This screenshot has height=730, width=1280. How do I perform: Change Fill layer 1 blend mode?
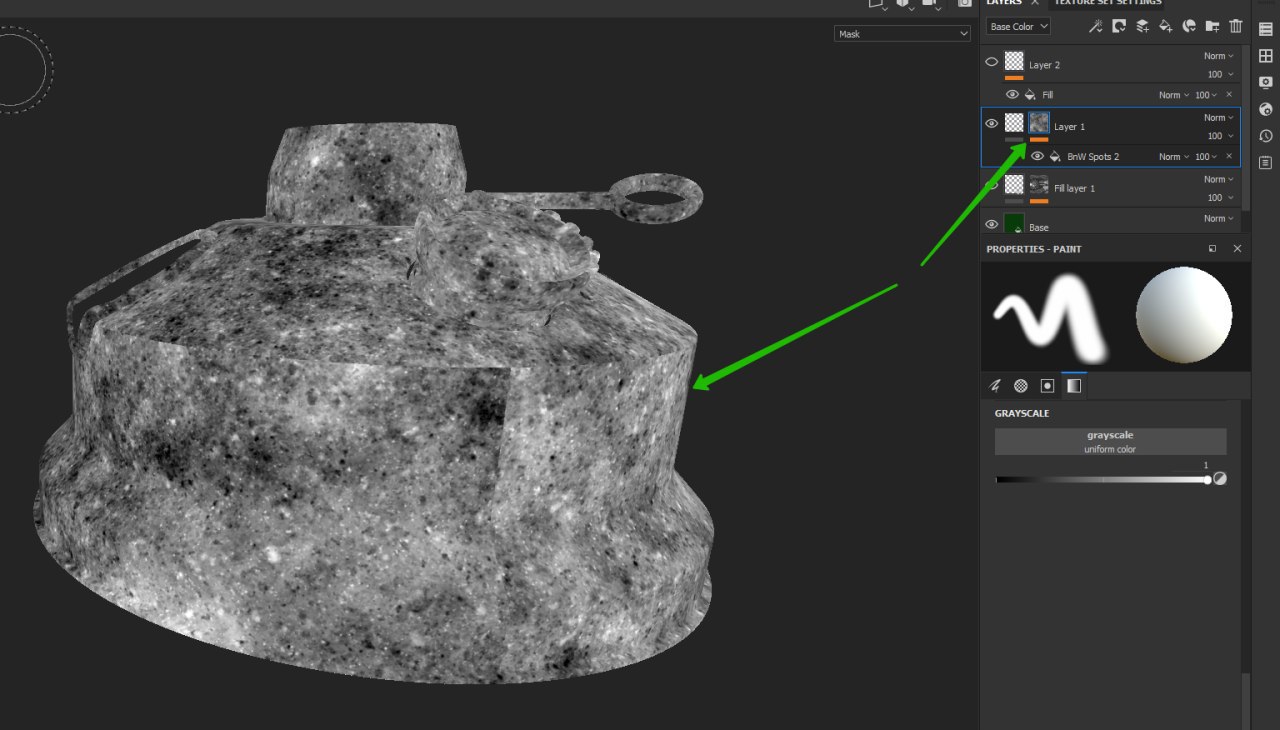[1218, 180]
